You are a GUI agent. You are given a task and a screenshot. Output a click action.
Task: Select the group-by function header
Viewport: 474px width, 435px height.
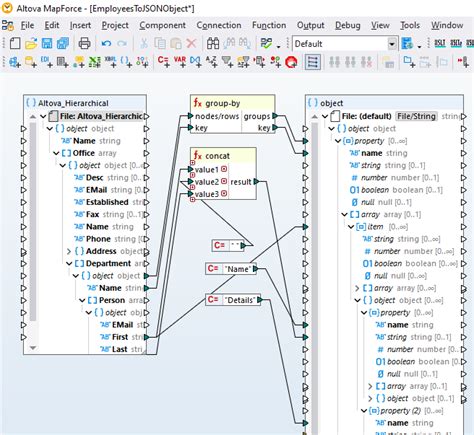tap(233, 103)
